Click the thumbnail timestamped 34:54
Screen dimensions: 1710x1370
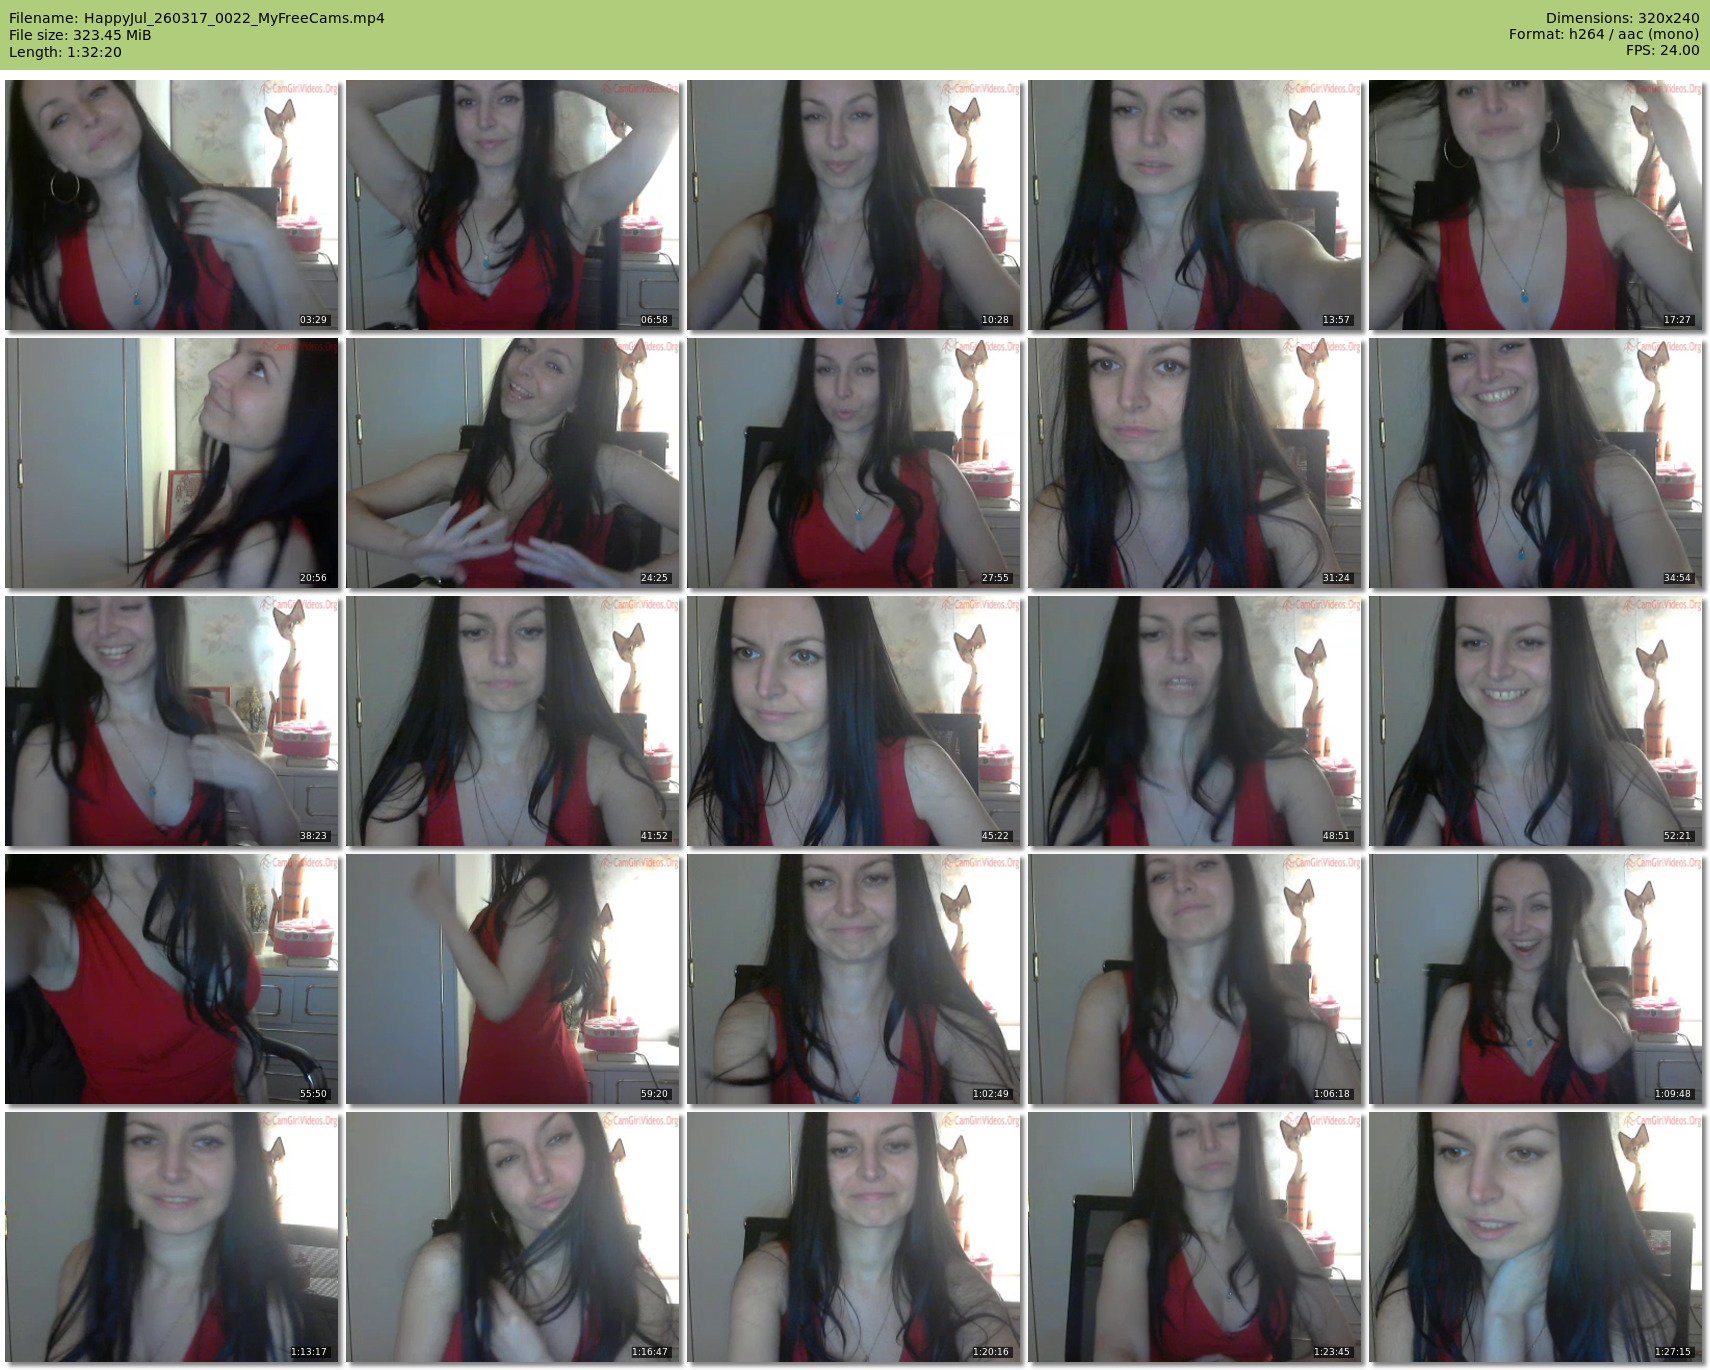pyautogui.click(x=1536, y=463)
